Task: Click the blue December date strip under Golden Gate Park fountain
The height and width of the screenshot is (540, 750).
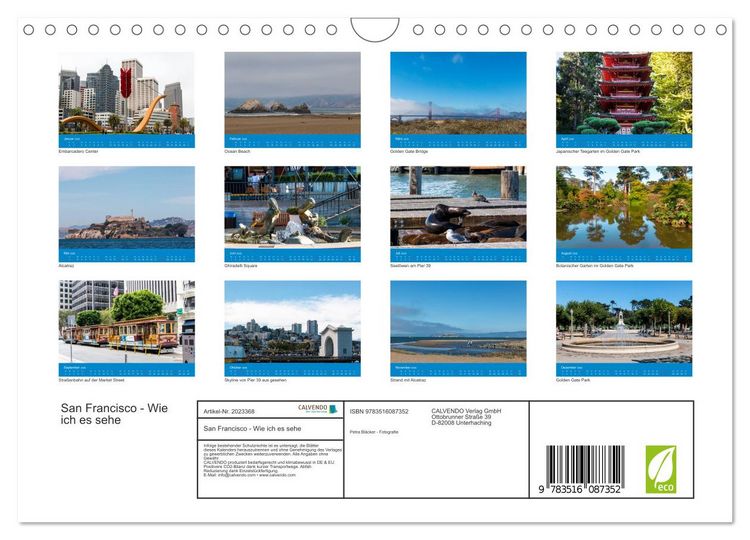Action: (x=624, y=369)
